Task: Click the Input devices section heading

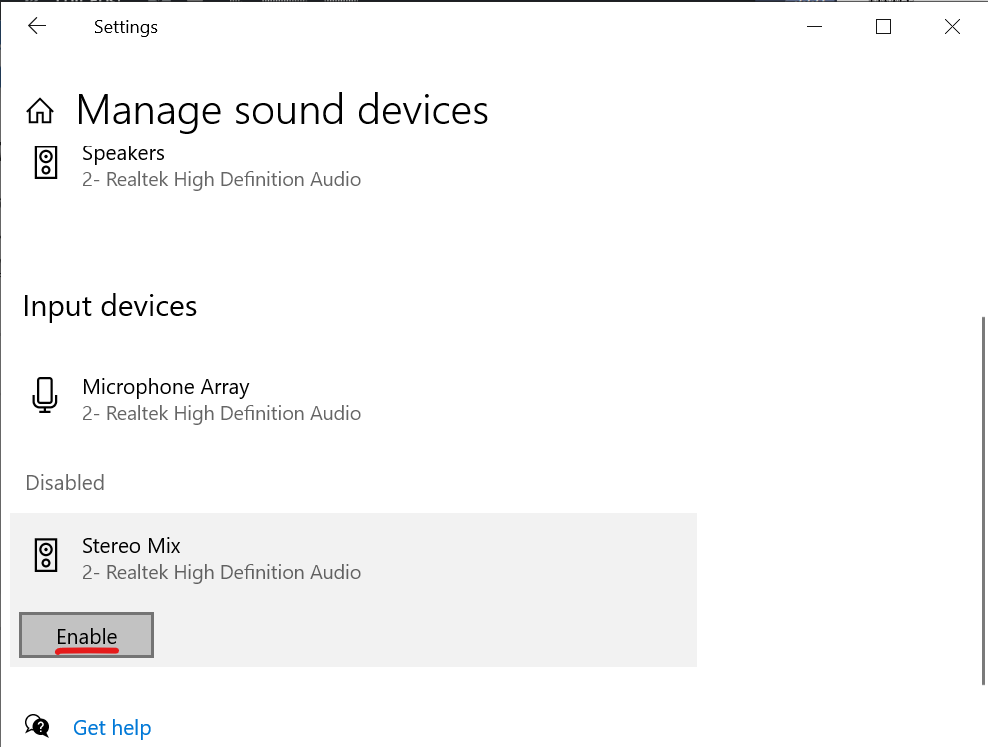Action: [110, 306]
